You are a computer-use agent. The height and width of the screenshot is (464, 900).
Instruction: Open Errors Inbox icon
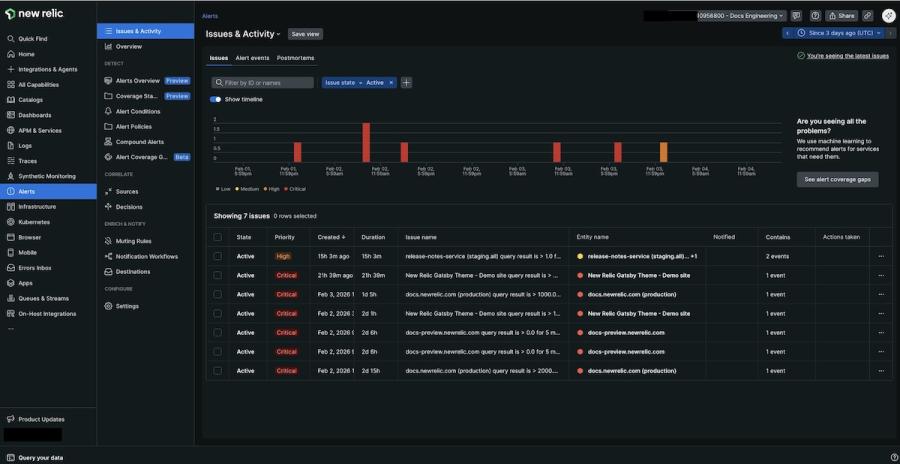(10, 268)
